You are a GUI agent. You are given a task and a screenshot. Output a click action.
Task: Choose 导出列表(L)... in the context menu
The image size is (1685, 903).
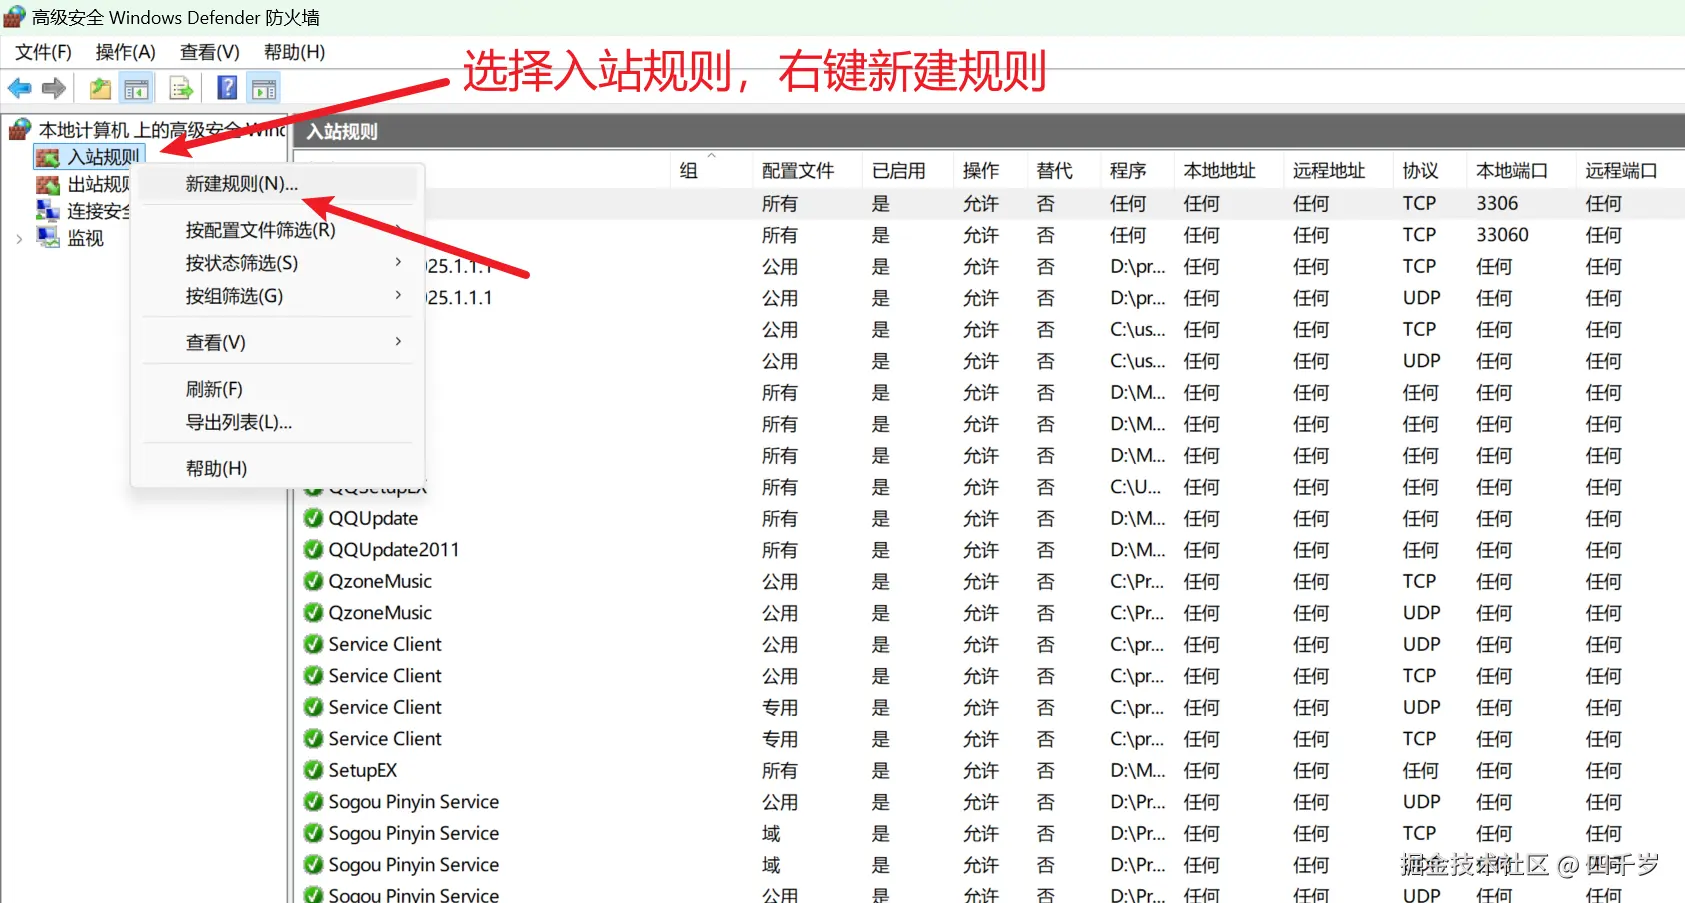pyautogui.click(x=278, y=422)
